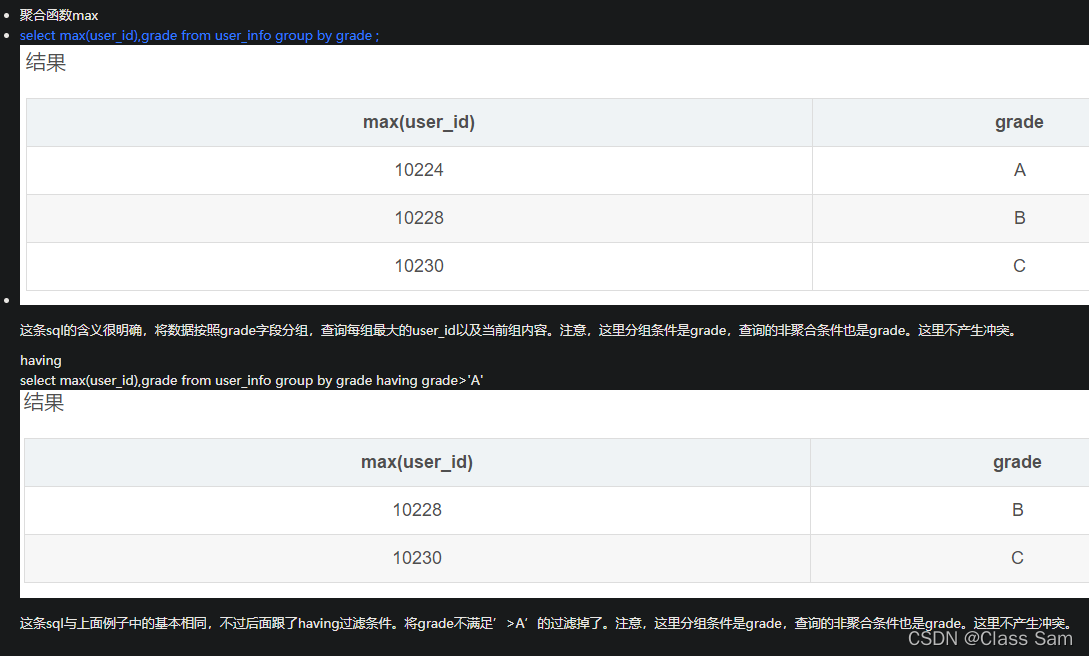Click the second '结果' heading
Viewport: 1089px width, 656px height.
click(44, 403)
